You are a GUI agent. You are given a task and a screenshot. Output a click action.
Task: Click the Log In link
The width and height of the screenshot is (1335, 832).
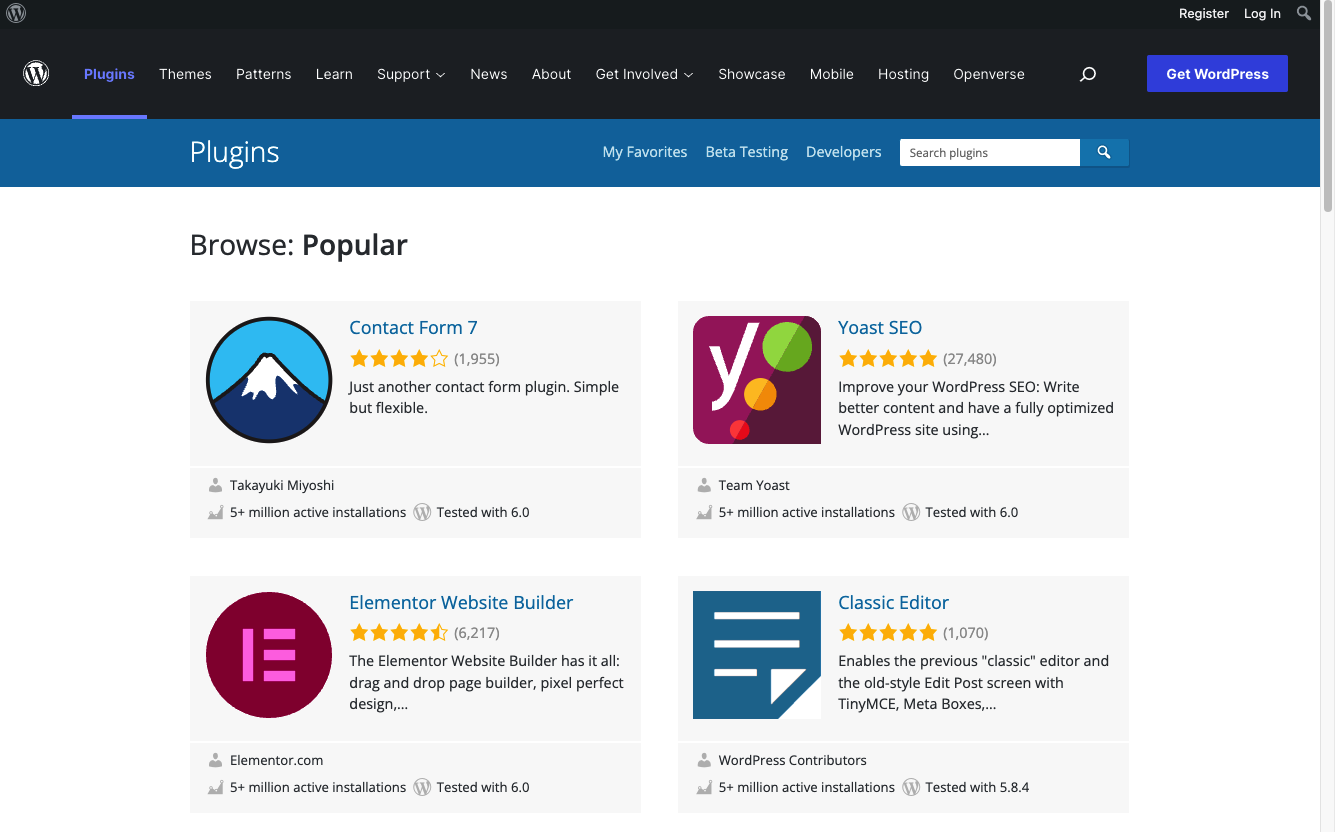point(1262,13)
